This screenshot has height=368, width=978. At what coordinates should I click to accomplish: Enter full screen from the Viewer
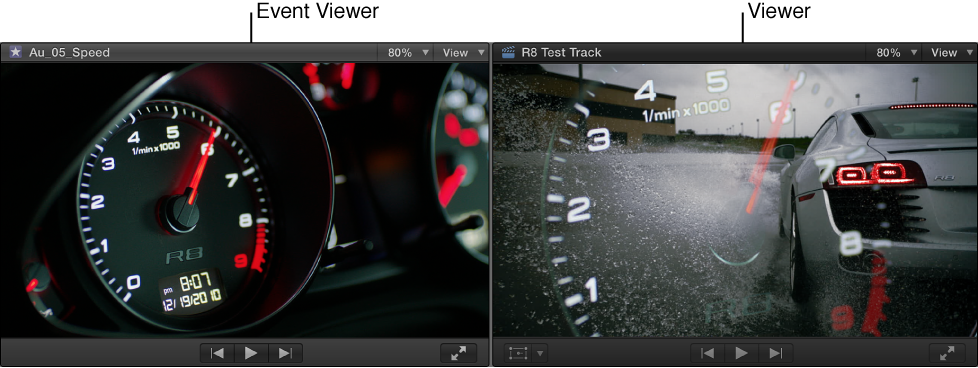(947, 353)
